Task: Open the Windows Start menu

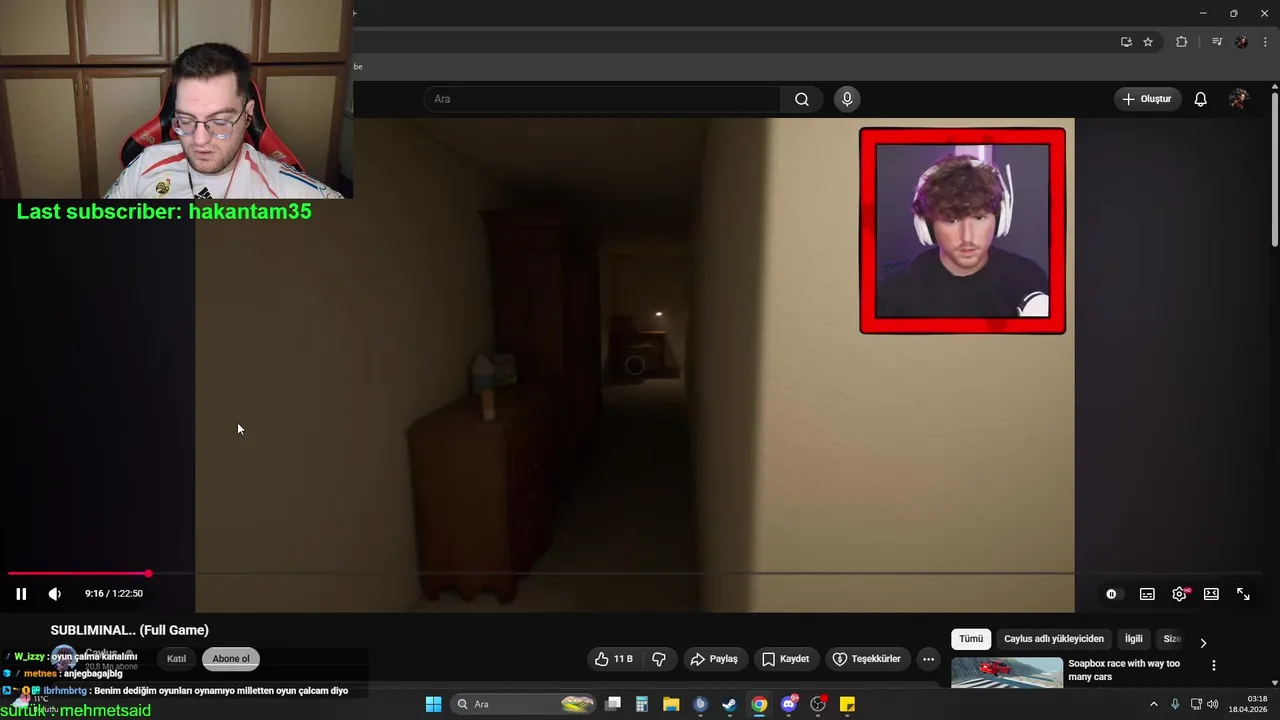Action: pyautogui.click(x=433, y=704)
